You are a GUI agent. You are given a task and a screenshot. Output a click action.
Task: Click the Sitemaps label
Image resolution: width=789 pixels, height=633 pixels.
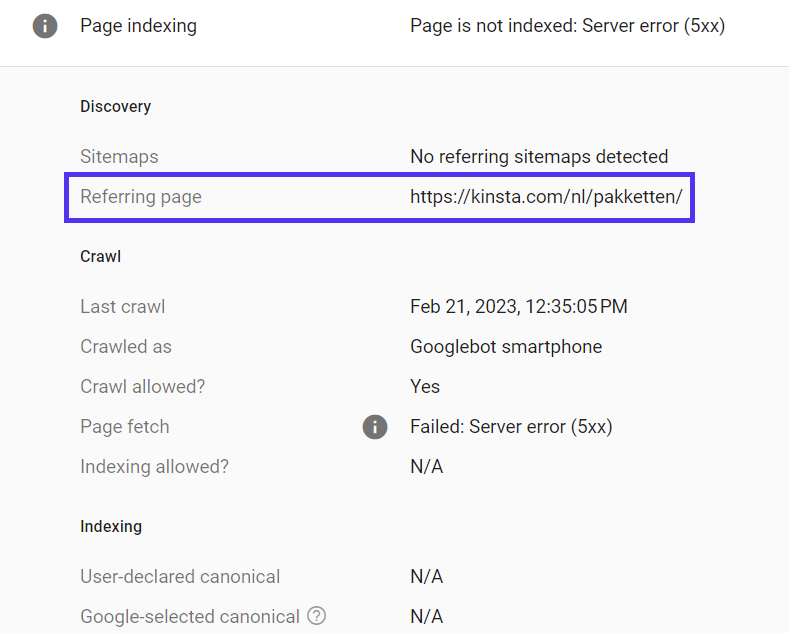119,156
